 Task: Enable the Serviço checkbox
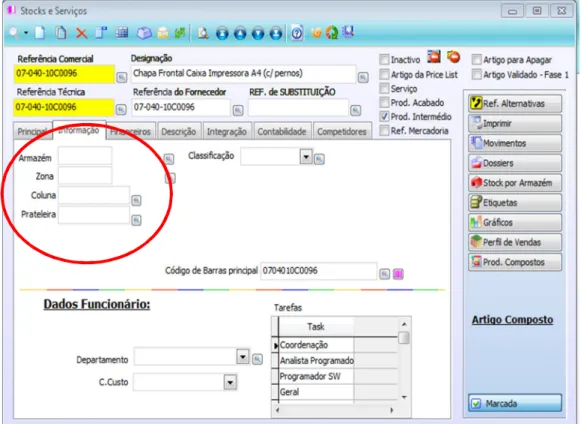[x=385, y=89]
